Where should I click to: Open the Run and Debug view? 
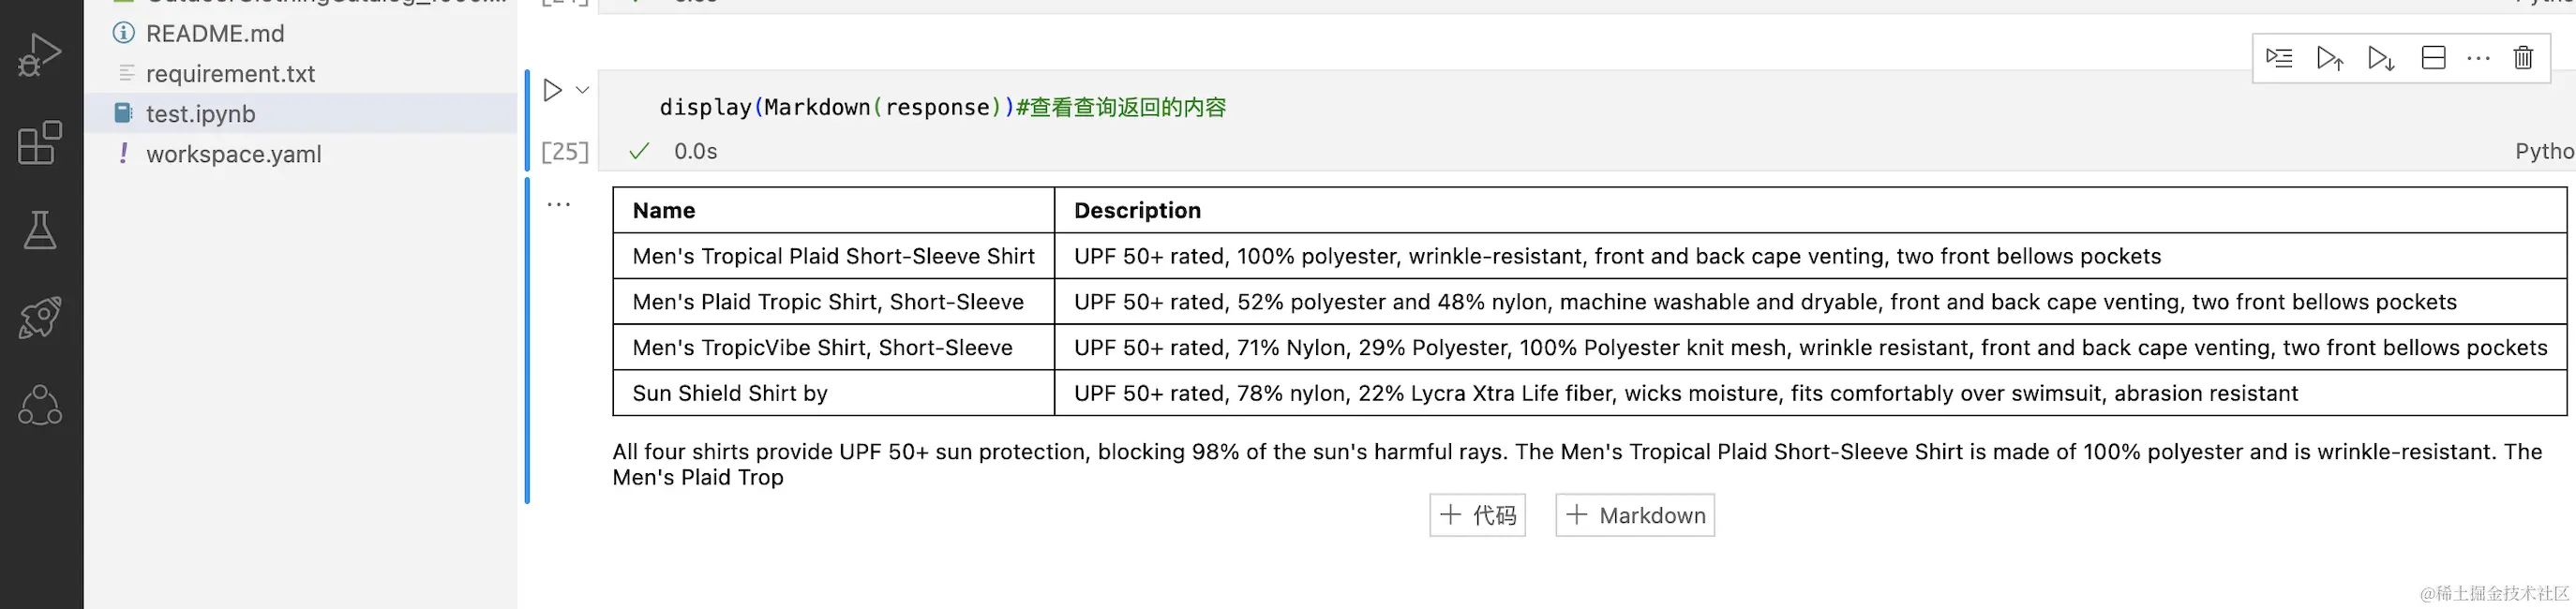click(40, 56)
